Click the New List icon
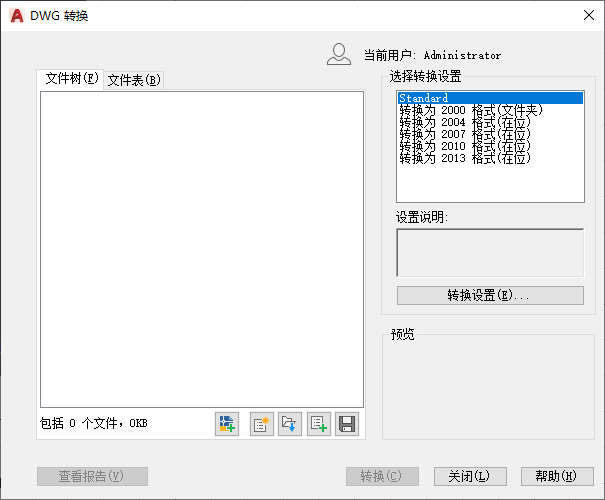605x500 pixels. [262, 424]
